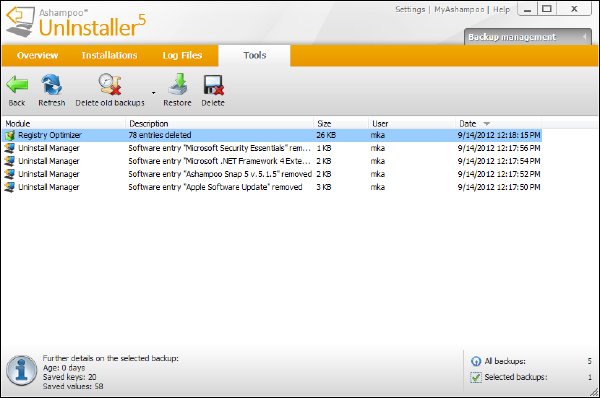Image resolution: width=600 pixels, height=398 pixels.
Task: Click the date 9/14/2012 12:17:50 PM
Action: click(499, 187)
